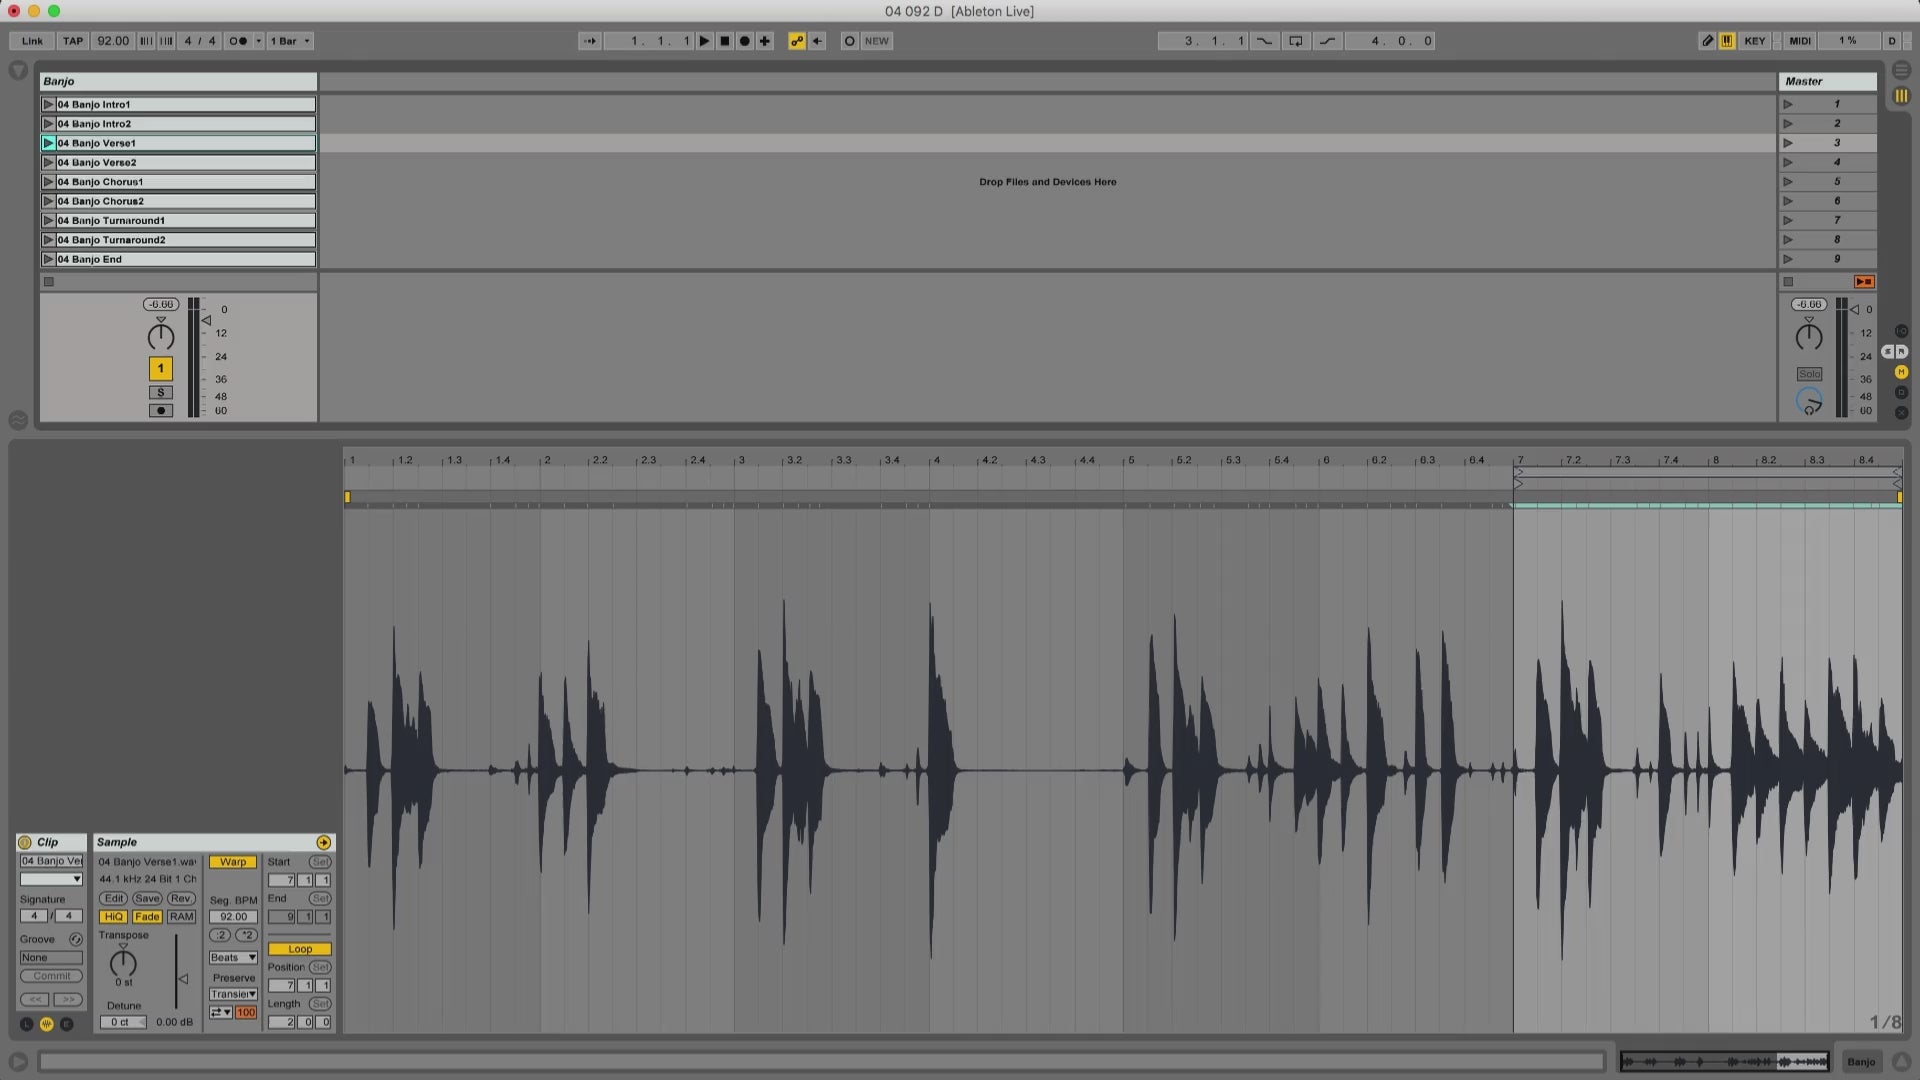Click the transport Play button
Screen dimensions: 1920x1080
[x=705, y=41]
